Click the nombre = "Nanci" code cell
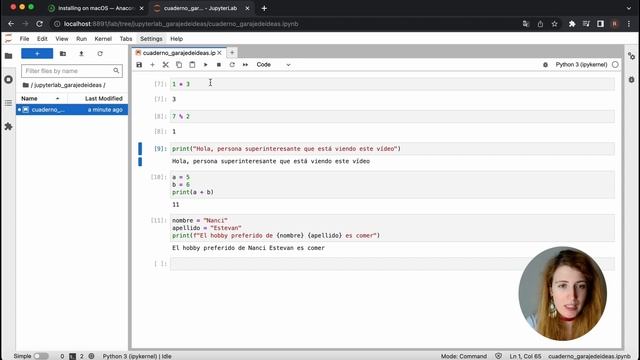This screenshot has width=640, height=360. coord(392,228)
